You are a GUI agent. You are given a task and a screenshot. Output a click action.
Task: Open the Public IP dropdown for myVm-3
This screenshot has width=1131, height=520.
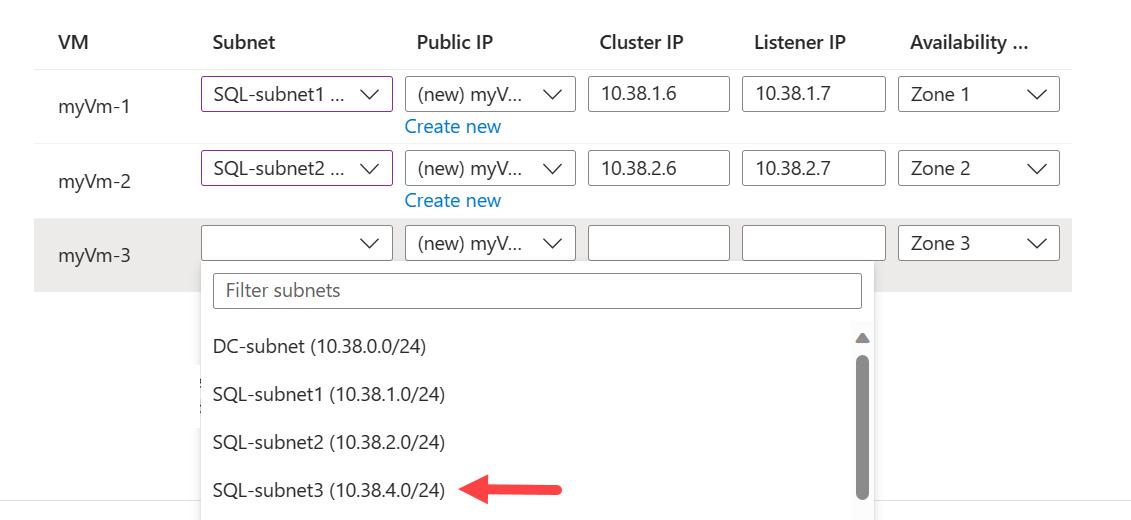(x=490, y=243)
